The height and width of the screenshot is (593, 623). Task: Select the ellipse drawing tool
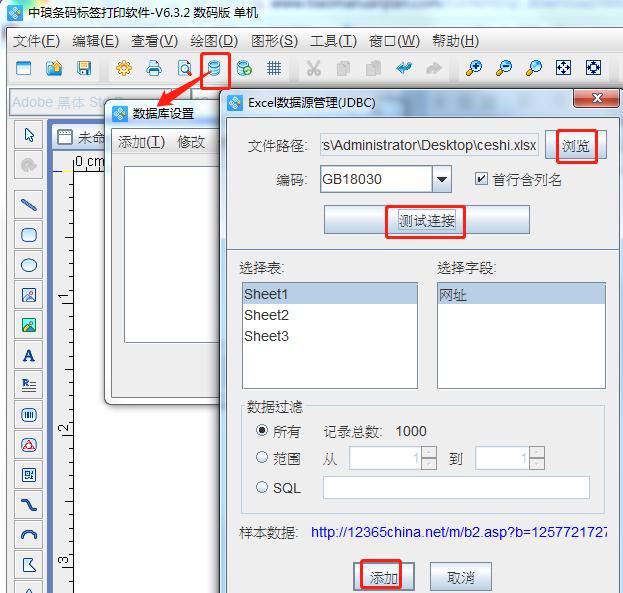click(x=29, y=265)
